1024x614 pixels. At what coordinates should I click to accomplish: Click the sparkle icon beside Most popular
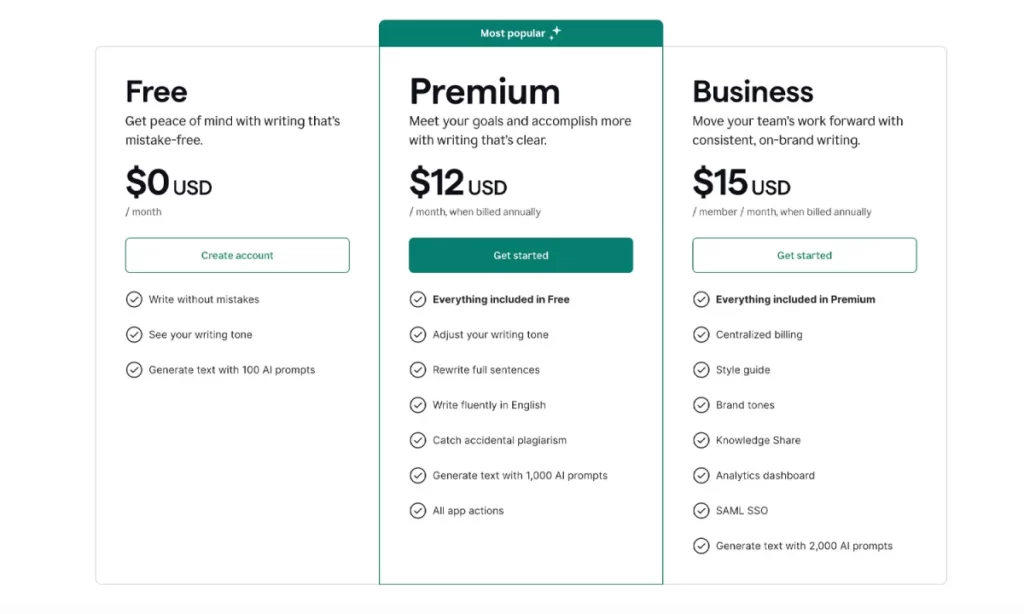point(555,33)
